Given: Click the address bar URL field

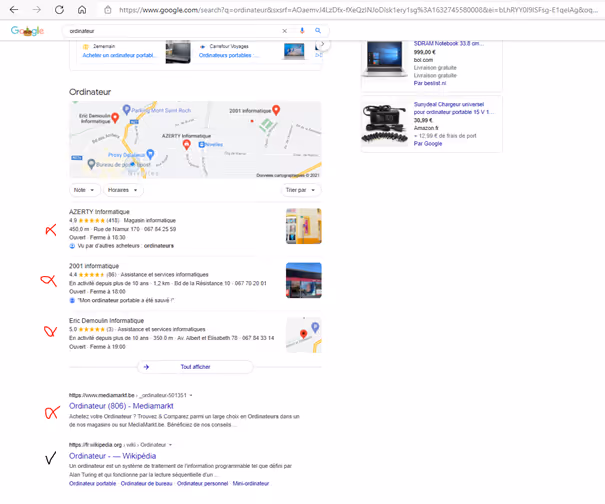Looking at the screenshot, I should pos(358,10).
